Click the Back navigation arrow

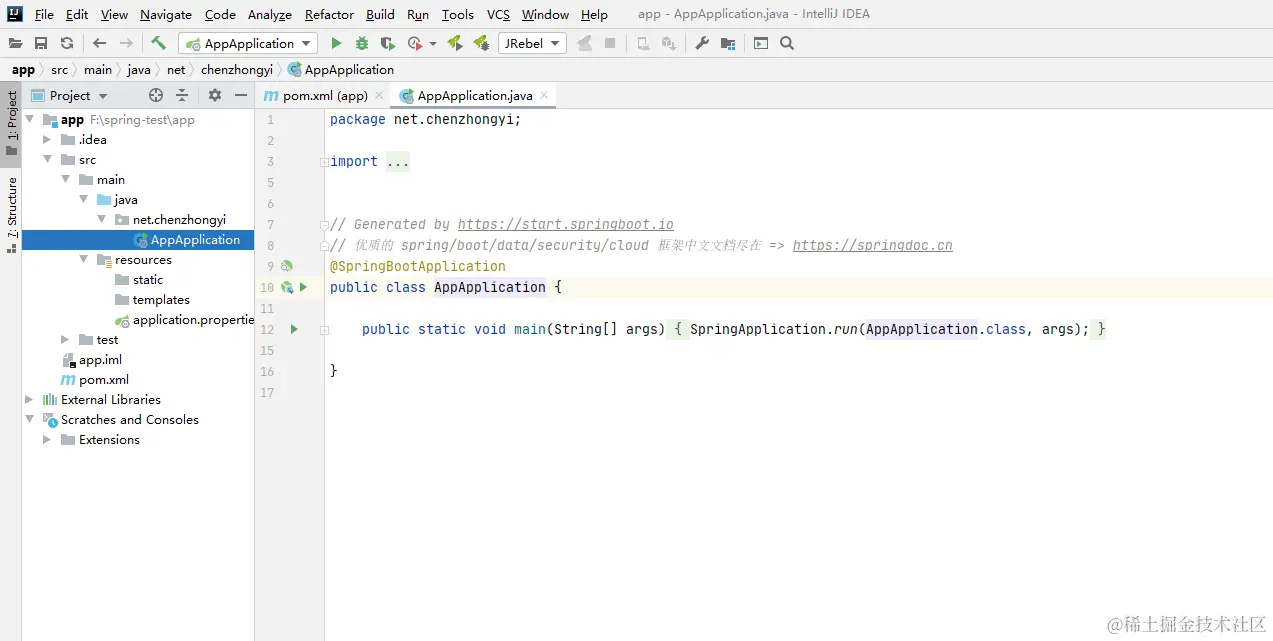point(99,43)
